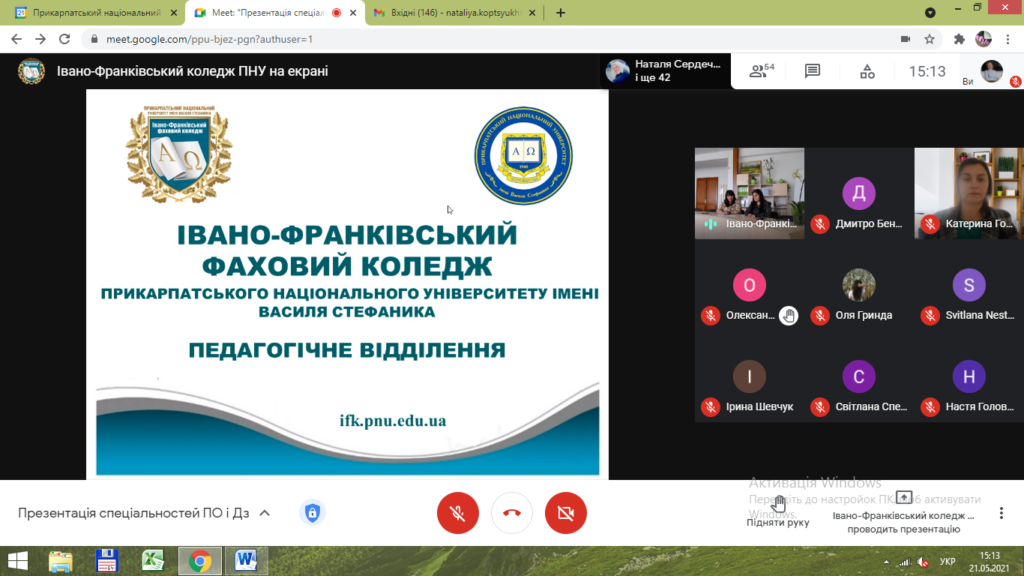The height and width of the screenshot is (576, 1024).
Task: Open the meeting chat panel
Action: [x=812, y=71]
